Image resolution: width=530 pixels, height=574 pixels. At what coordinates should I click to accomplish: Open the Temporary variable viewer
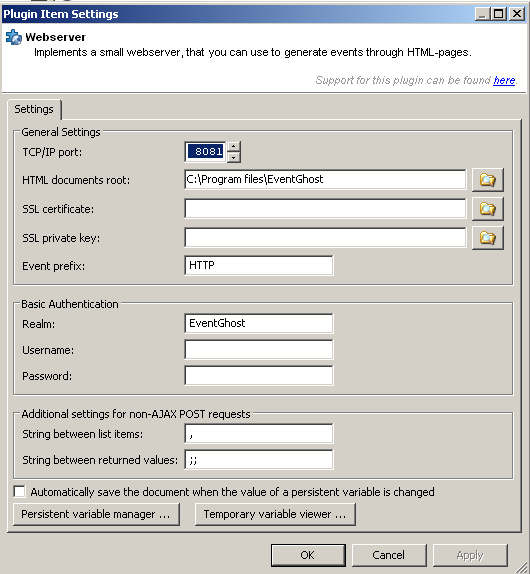tap(275, 514)
